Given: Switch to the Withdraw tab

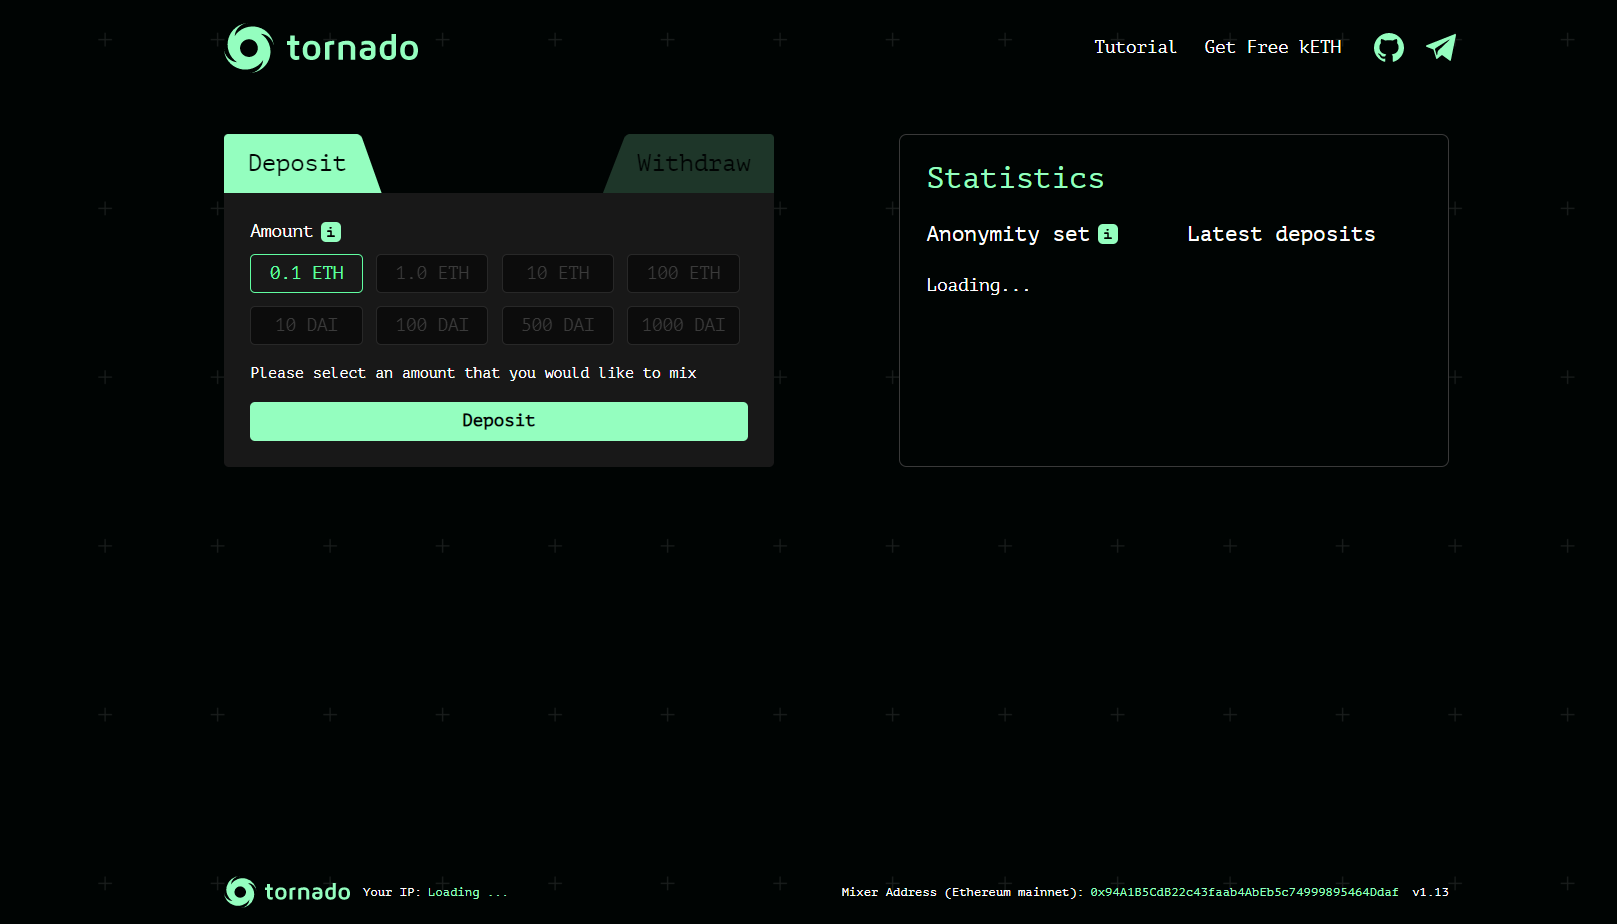Looking at the screenshot, I should [693, 163].
